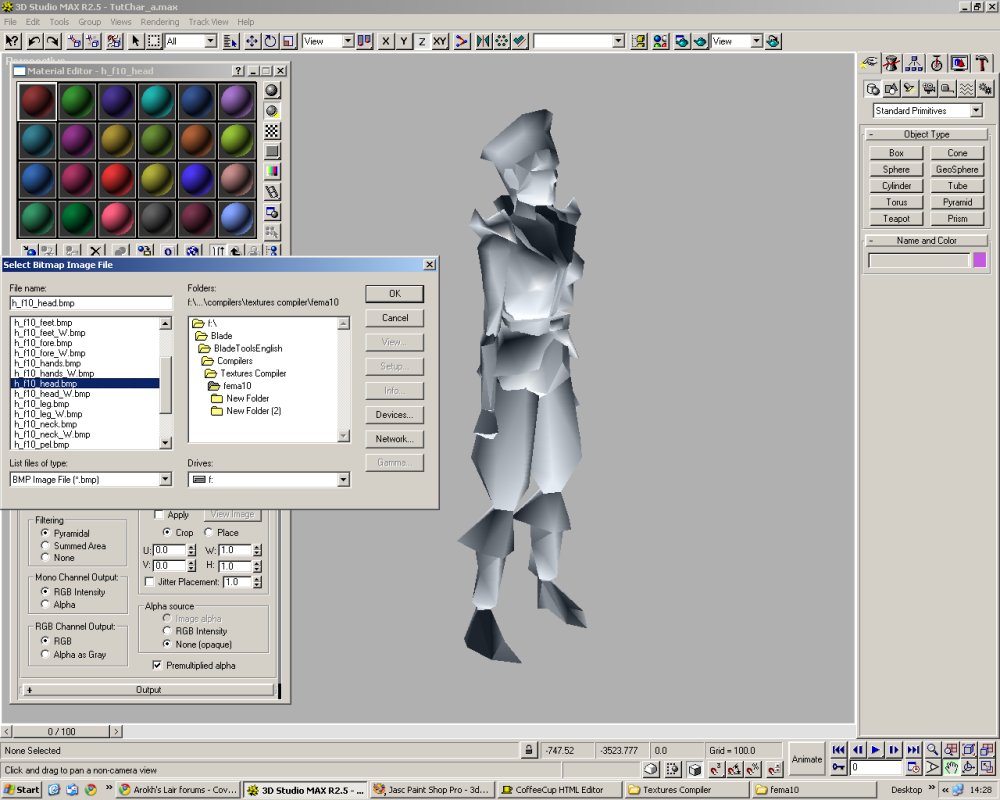Screen dimensions: 1000x800
Task: Open the reference coordinate system View dropdown
Action: [x=348, y=41]
